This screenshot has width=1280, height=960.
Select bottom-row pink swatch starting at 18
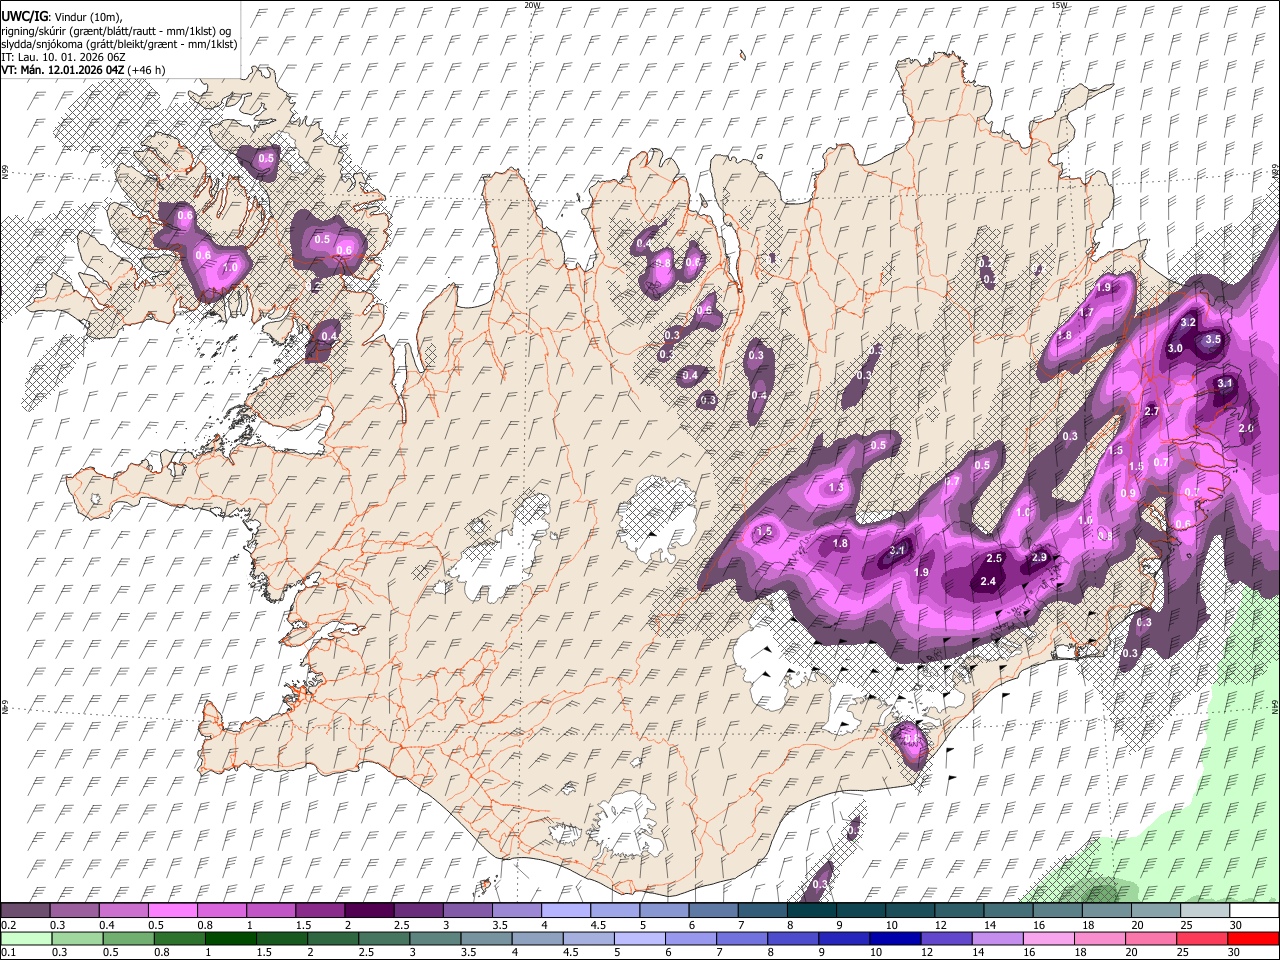(x=1101, y=938)
